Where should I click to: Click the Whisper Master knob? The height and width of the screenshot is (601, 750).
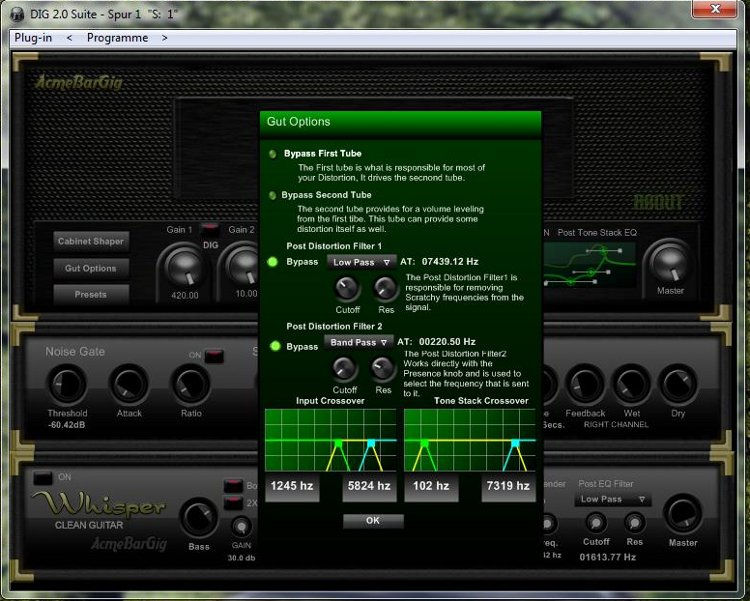pos(683,515)
